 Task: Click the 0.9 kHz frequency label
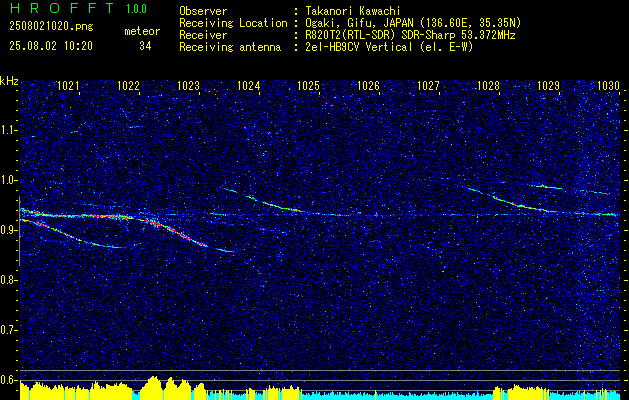point(8,230)
